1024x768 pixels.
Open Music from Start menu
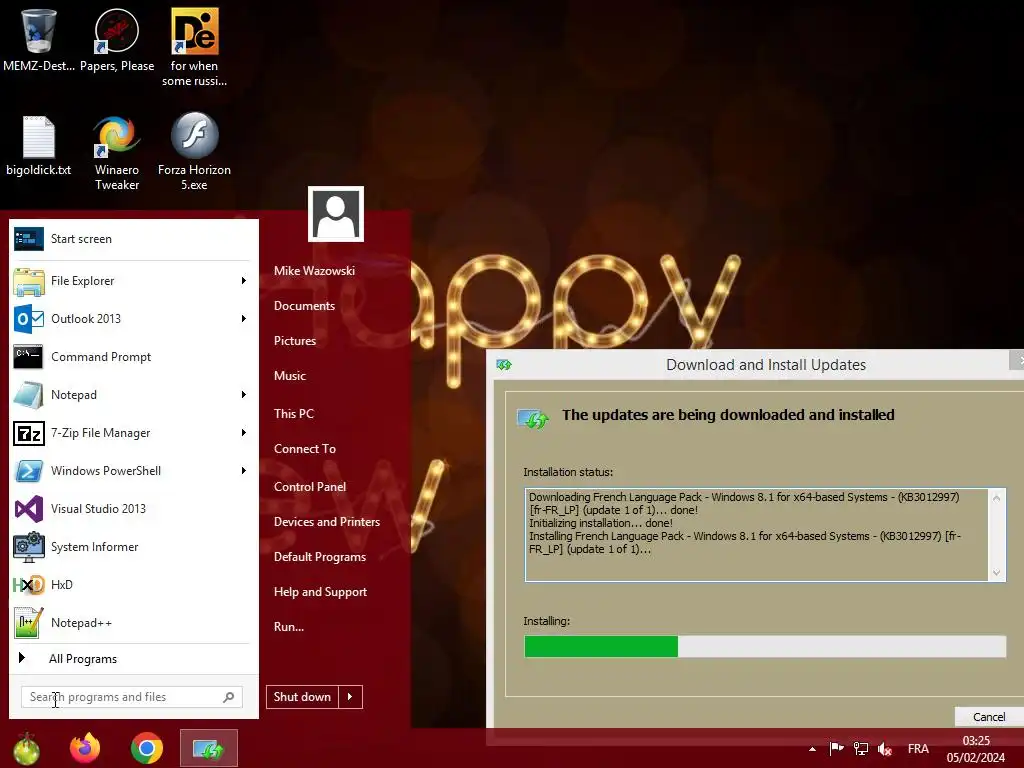[290, 376]
